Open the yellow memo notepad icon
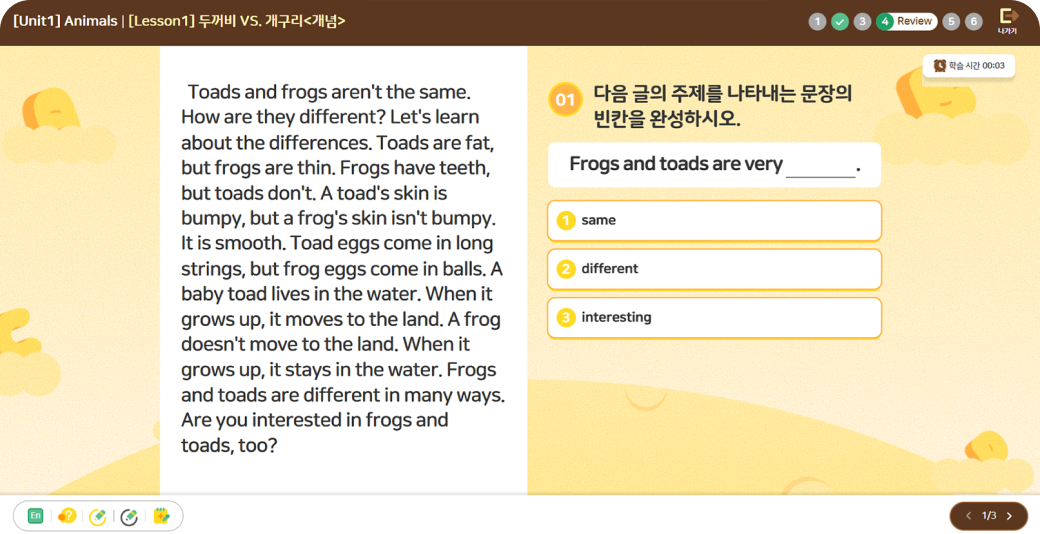This screenshot has height=534, width=1040. click(x=161, y=516)
